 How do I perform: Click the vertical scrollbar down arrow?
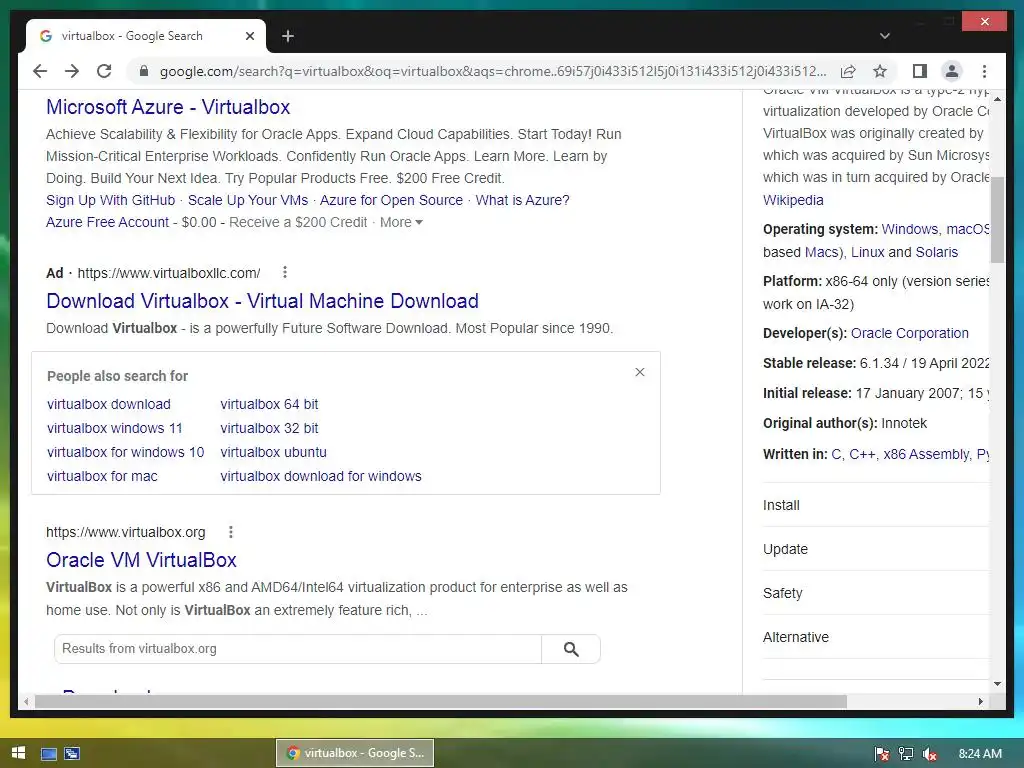997,684
